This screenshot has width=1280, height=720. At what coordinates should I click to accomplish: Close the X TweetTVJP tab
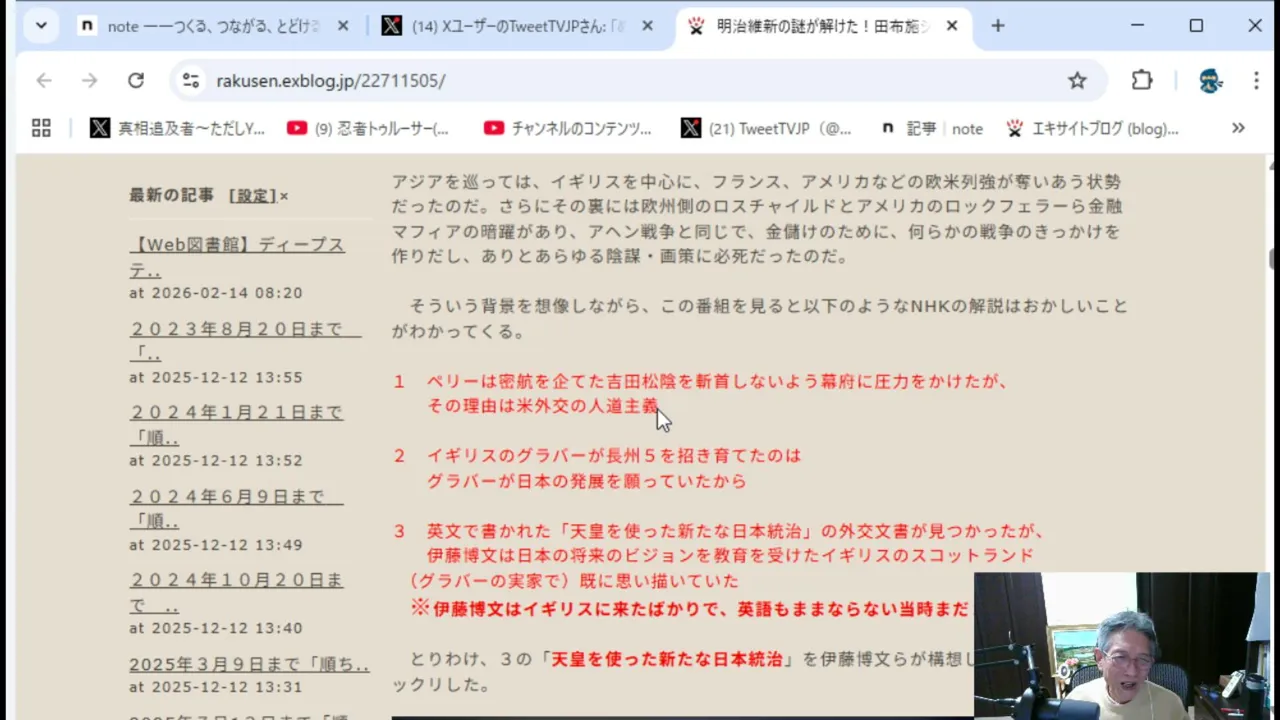click(x=647, y=27)
